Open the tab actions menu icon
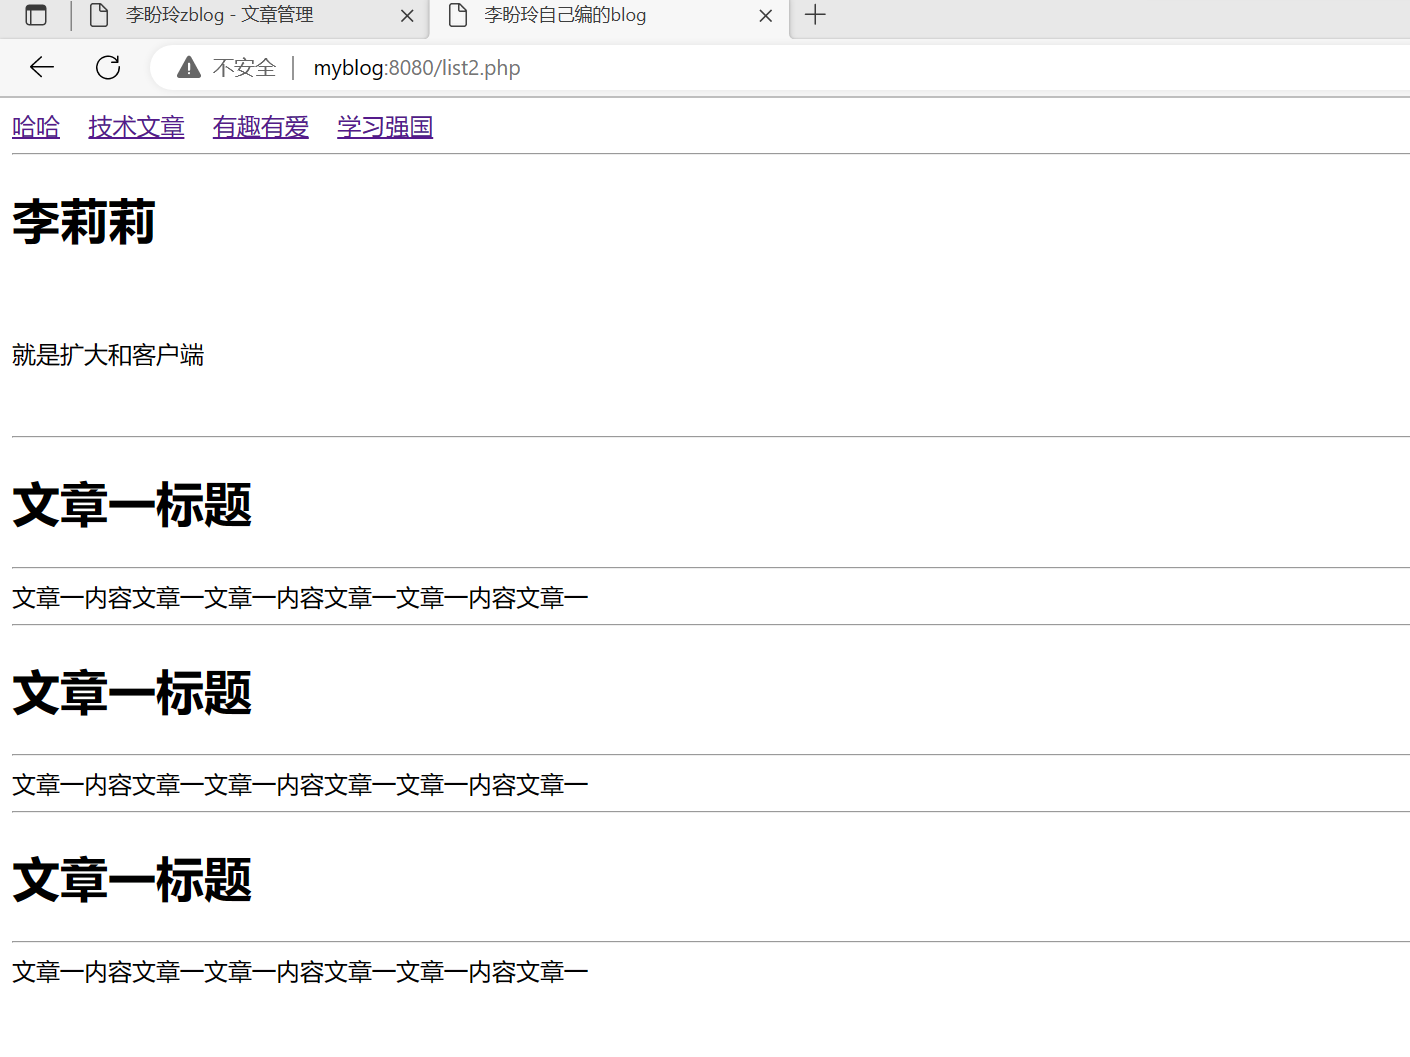 tap(36, 15)
